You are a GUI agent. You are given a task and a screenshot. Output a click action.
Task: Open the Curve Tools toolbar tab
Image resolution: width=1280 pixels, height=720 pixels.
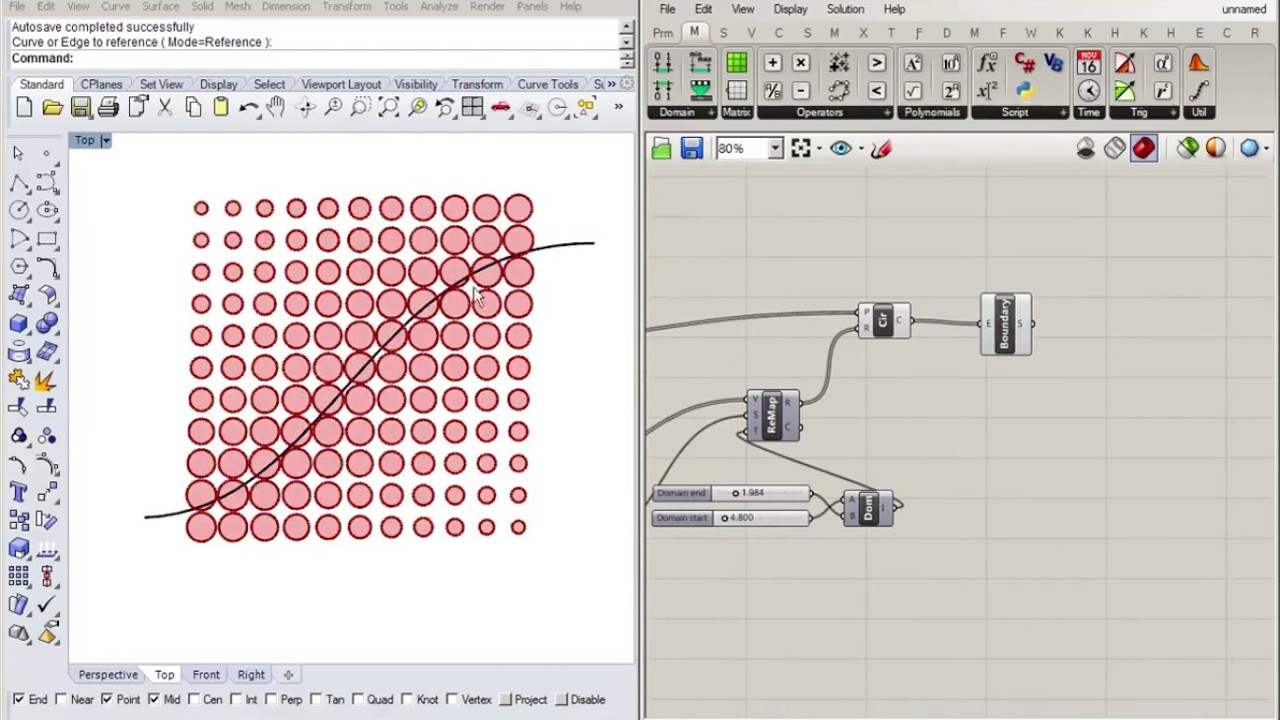pos(548,85)
